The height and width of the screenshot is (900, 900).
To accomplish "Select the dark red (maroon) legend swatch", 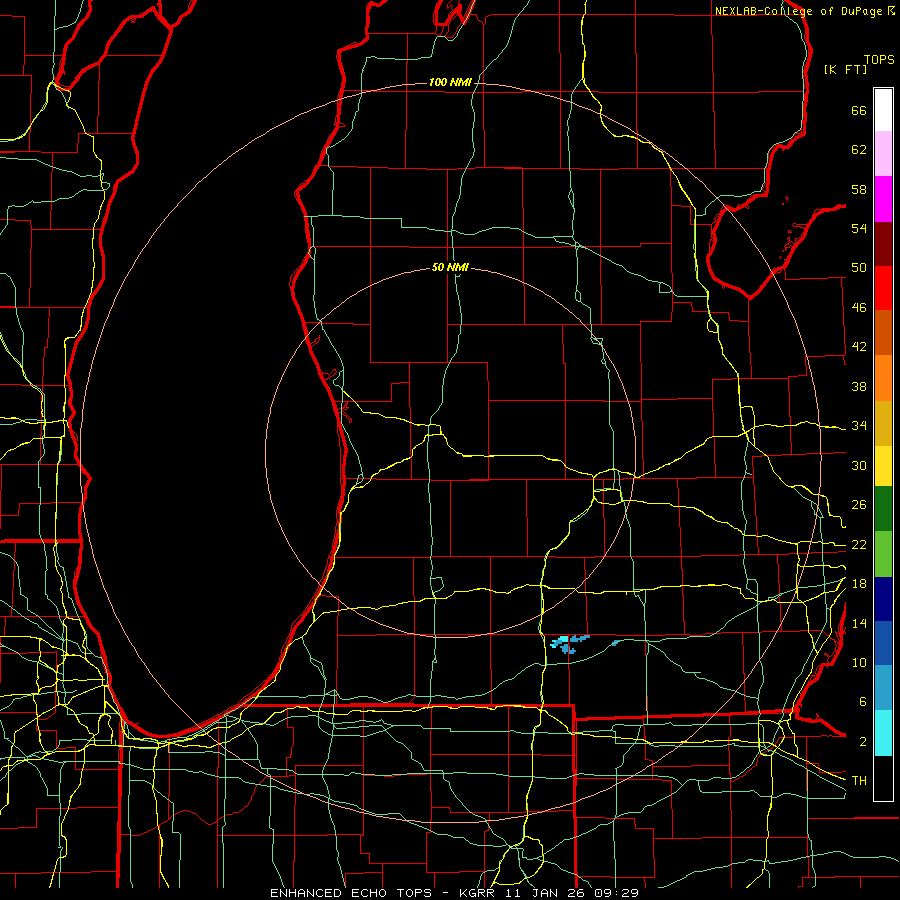I will 883,243.
